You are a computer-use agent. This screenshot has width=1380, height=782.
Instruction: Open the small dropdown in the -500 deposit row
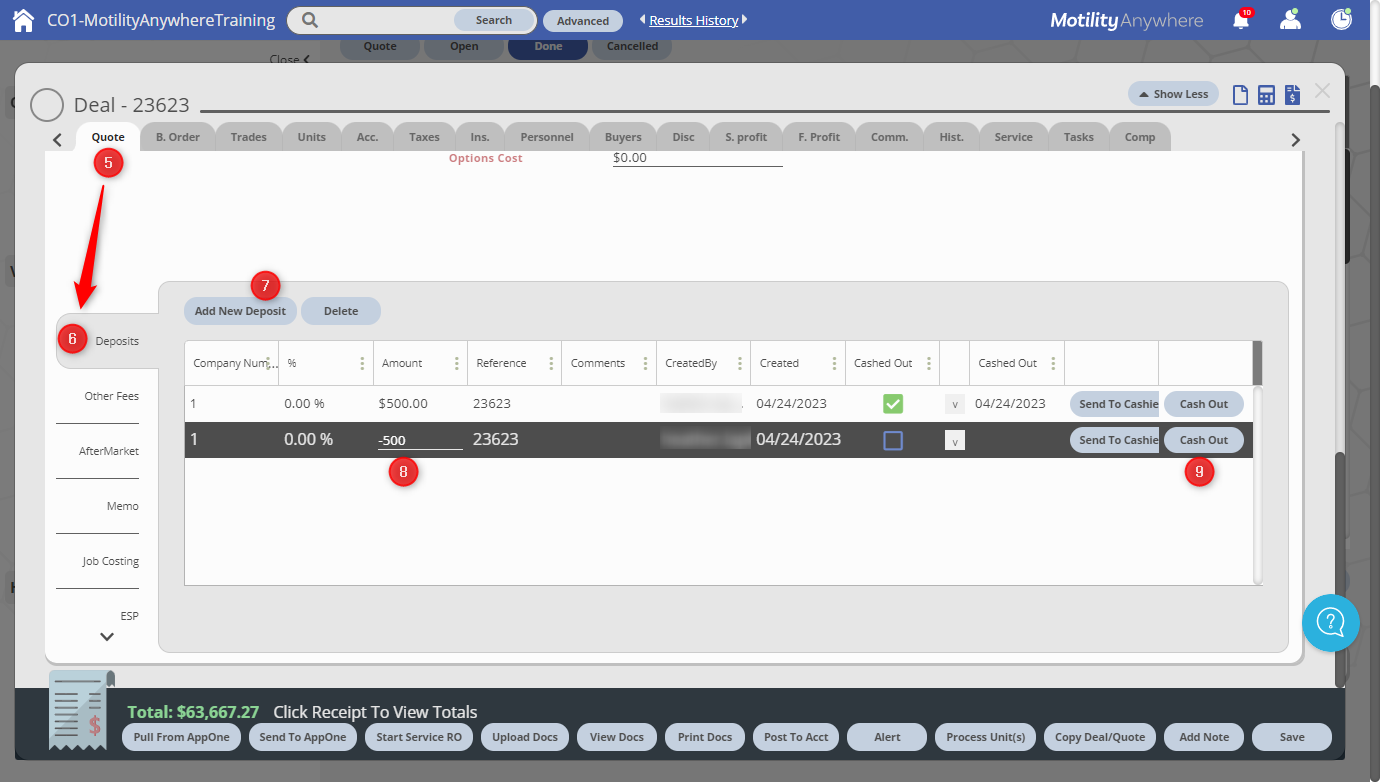pyautogui.click(x=954, y=440)
